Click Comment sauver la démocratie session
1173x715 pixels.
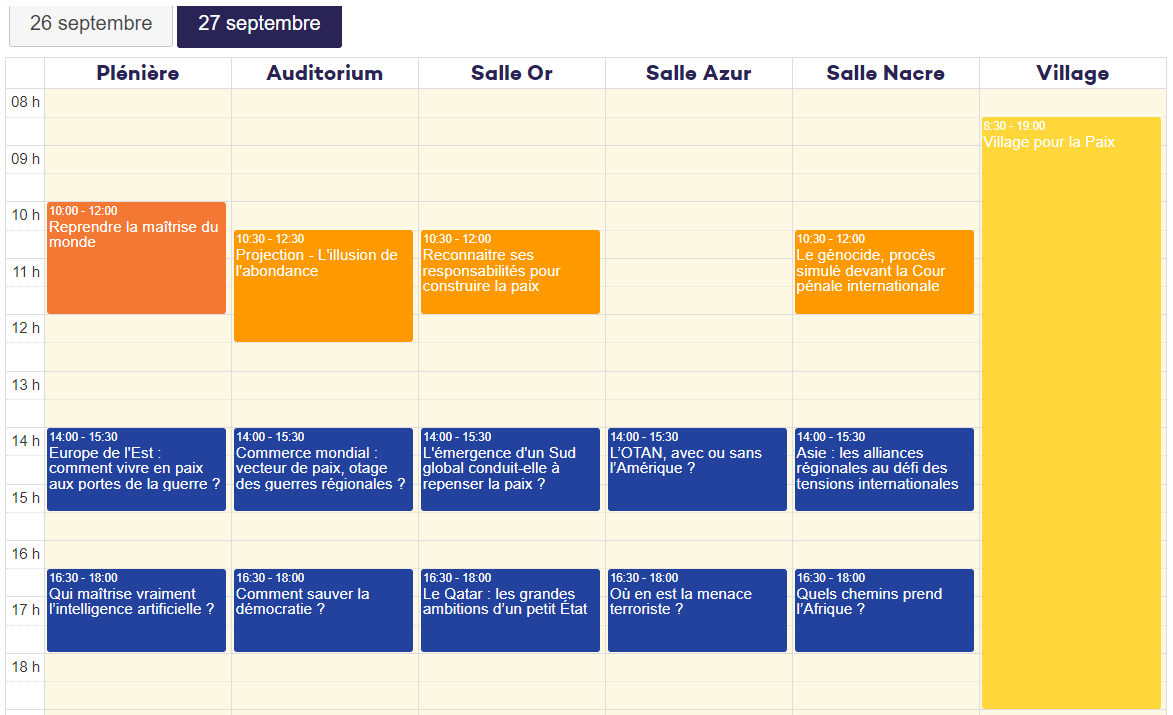click(x=323, y=610)
